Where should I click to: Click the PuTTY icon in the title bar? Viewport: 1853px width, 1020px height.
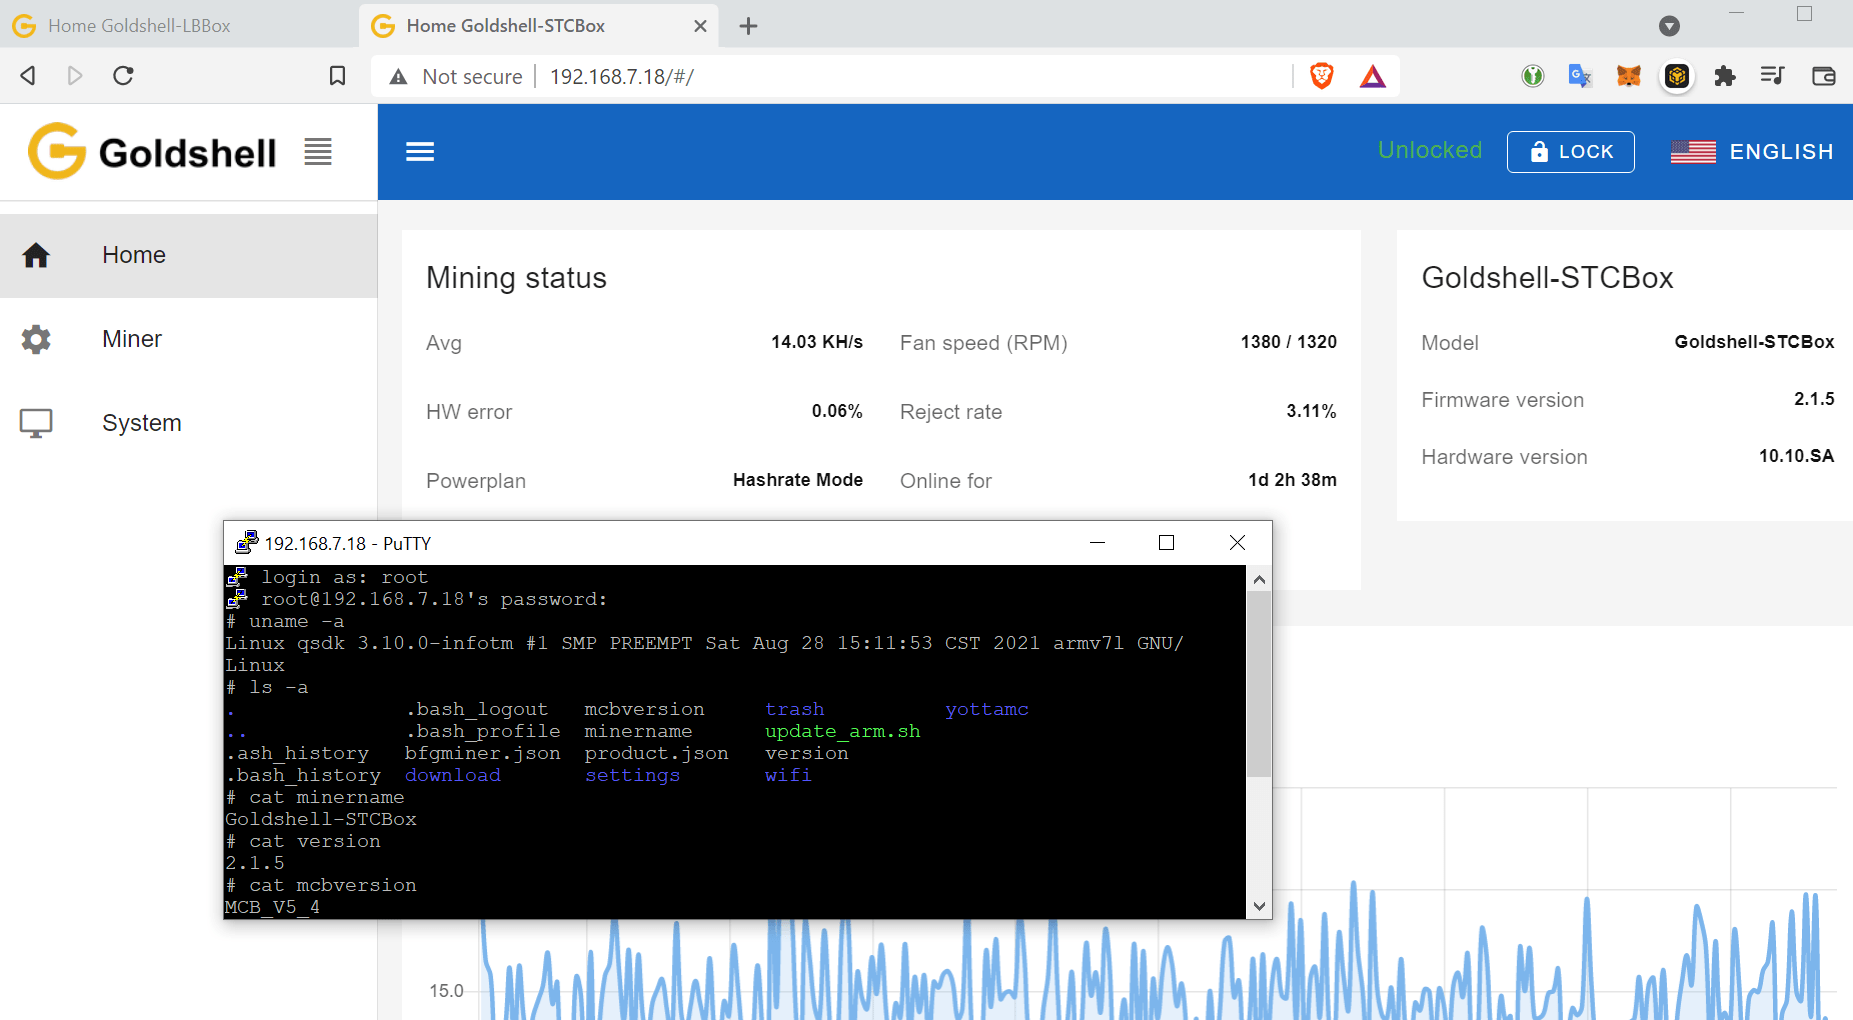point(246,543)
